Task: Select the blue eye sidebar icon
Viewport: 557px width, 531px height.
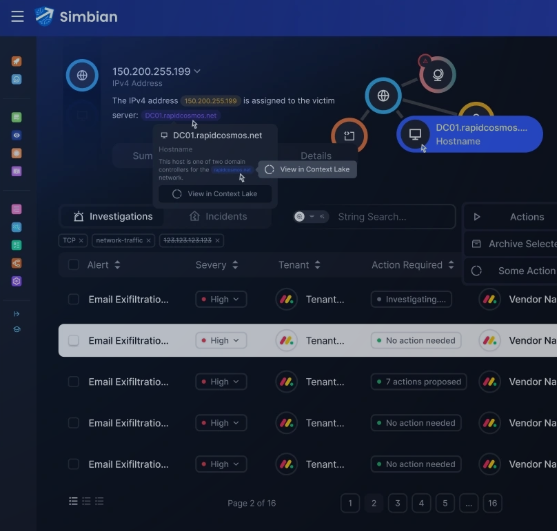Action: pyautogui.click(x=16, y=135)
